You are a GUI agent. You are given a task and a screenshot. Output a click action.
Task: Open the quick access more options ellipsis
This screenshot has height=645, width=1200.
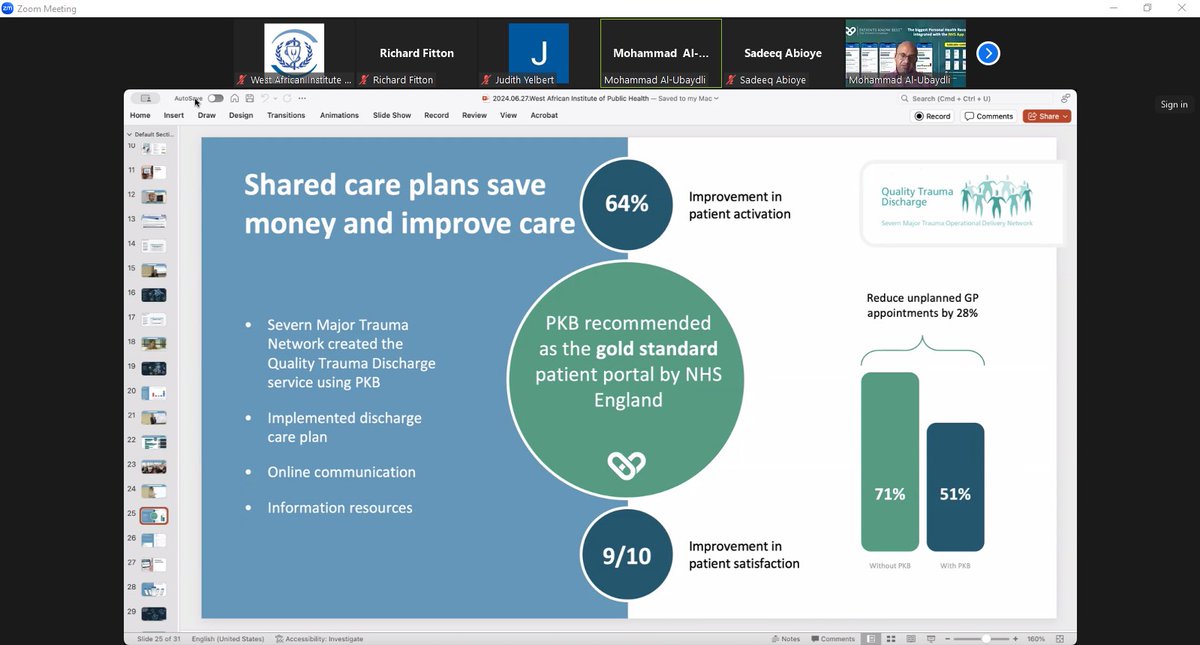(302, 98)
